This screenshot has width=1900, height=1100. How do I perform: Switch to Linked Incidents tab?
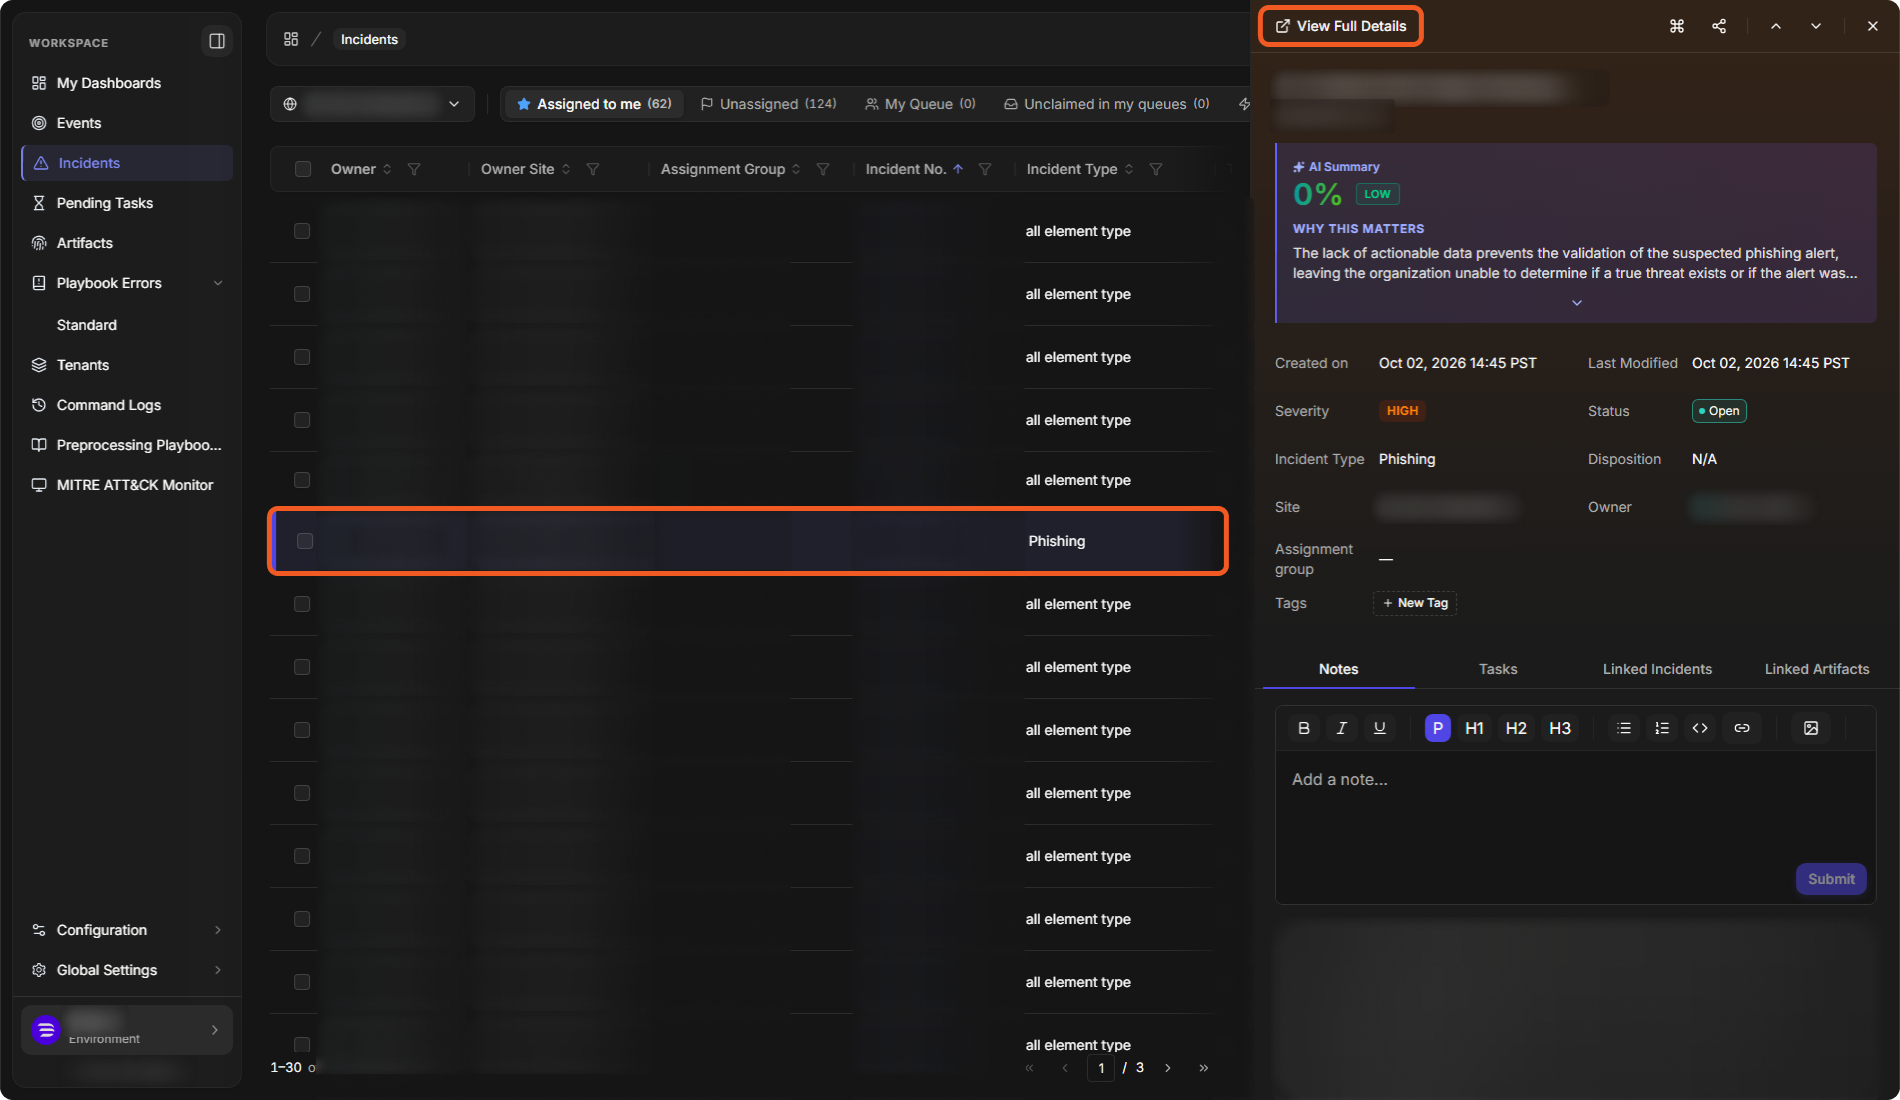pos(1657,669)
